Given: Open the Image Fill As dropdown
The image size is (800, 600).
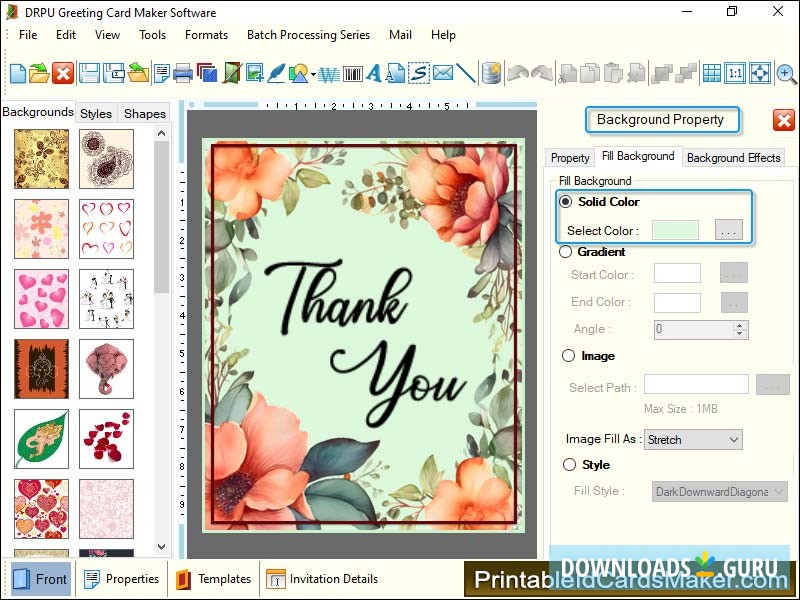Looking at the screenshot, I should 693,440.
